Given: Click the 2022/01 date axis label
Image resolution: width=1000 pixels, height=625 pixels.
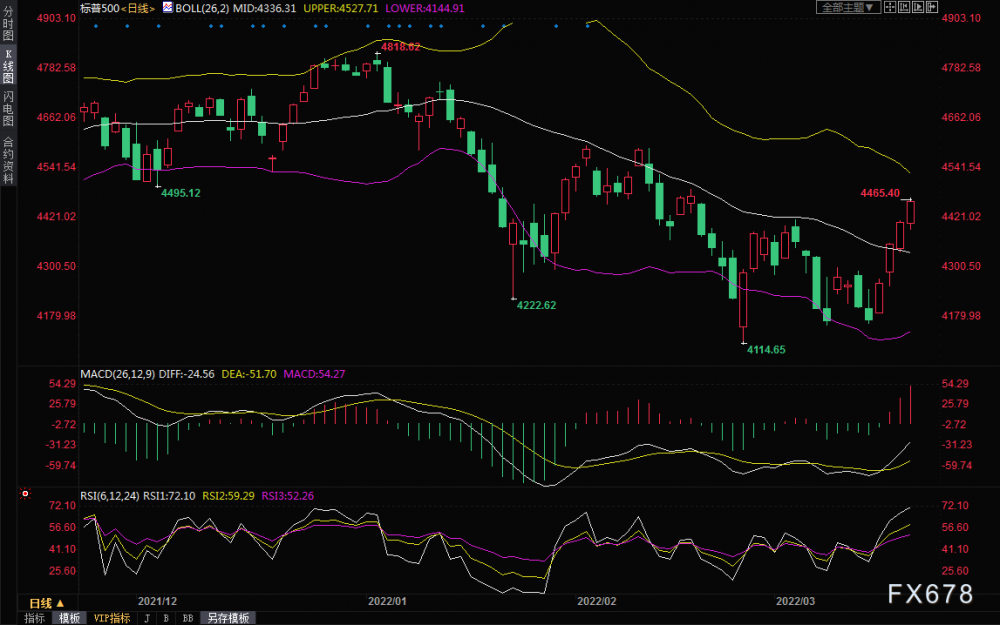Looking at the screenshot, I should point(387,601).
